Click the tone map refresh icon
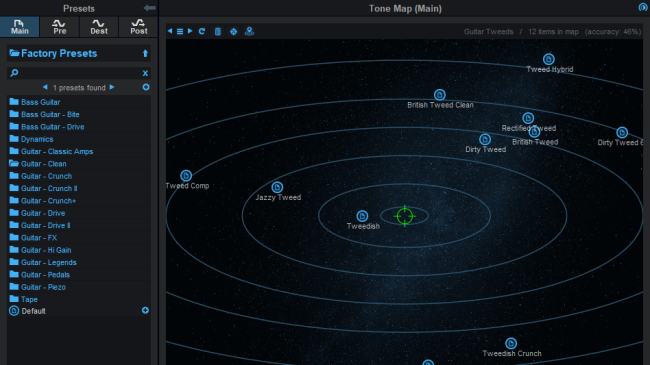The height and width of the screenshot is (365, 650). point(202,32)
